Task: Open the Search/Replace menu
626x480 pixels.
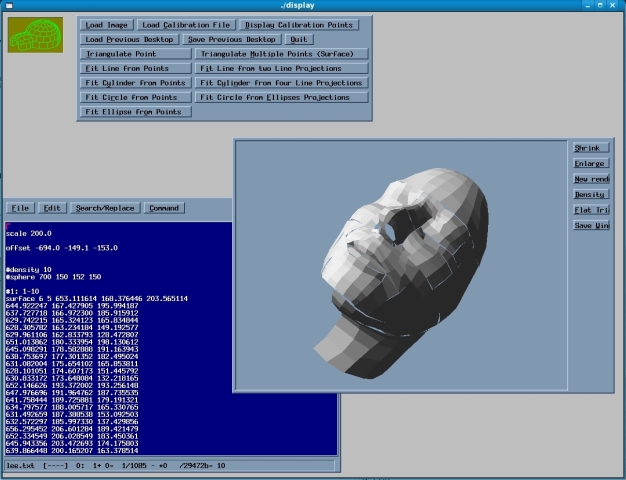Action: pos(104,208)
